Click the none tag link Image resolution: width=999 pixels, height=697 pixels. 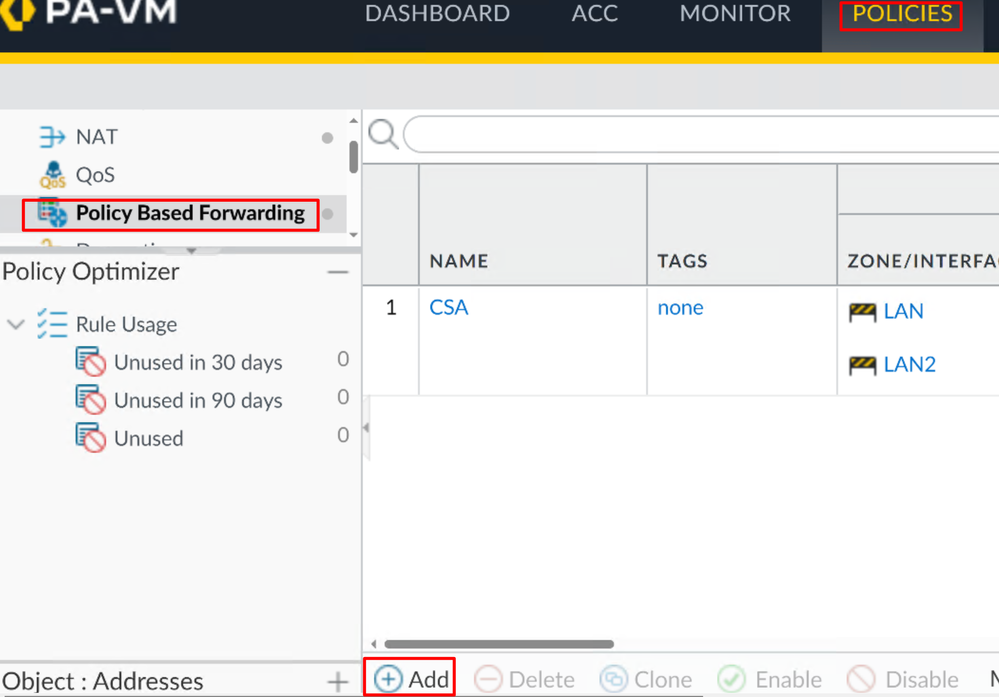(680, 308)
